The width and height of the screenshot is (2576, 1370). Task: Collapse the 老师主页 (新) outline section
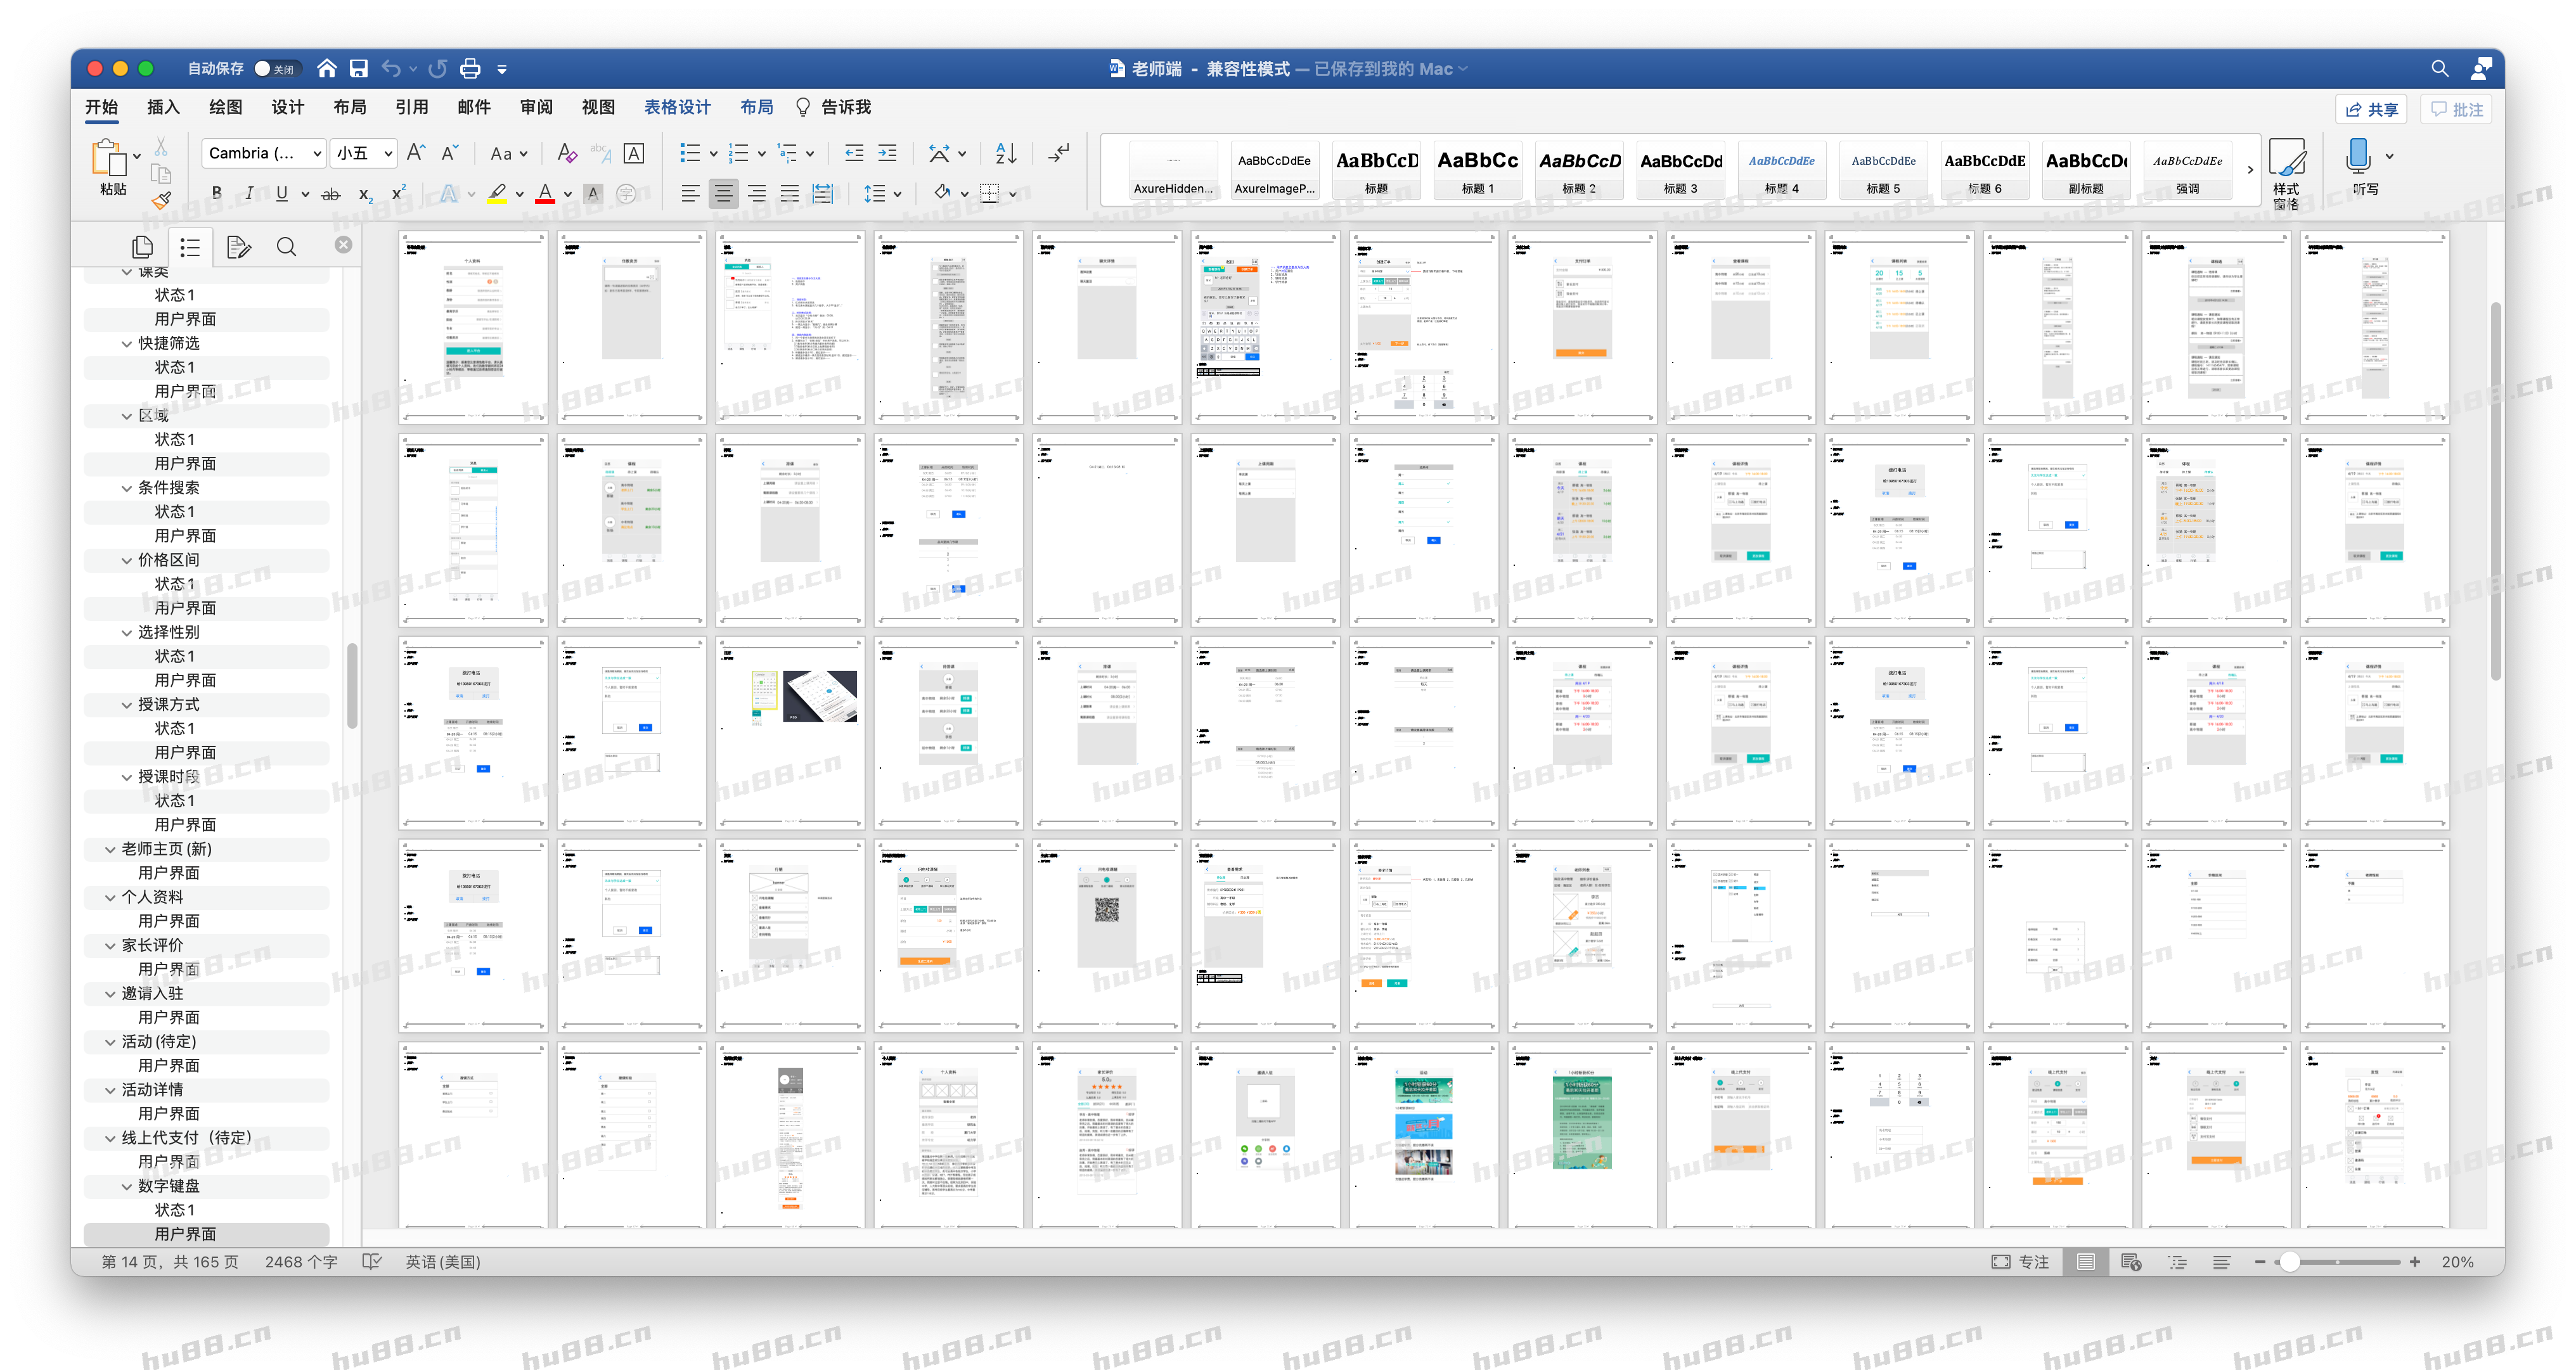point(111,849)
